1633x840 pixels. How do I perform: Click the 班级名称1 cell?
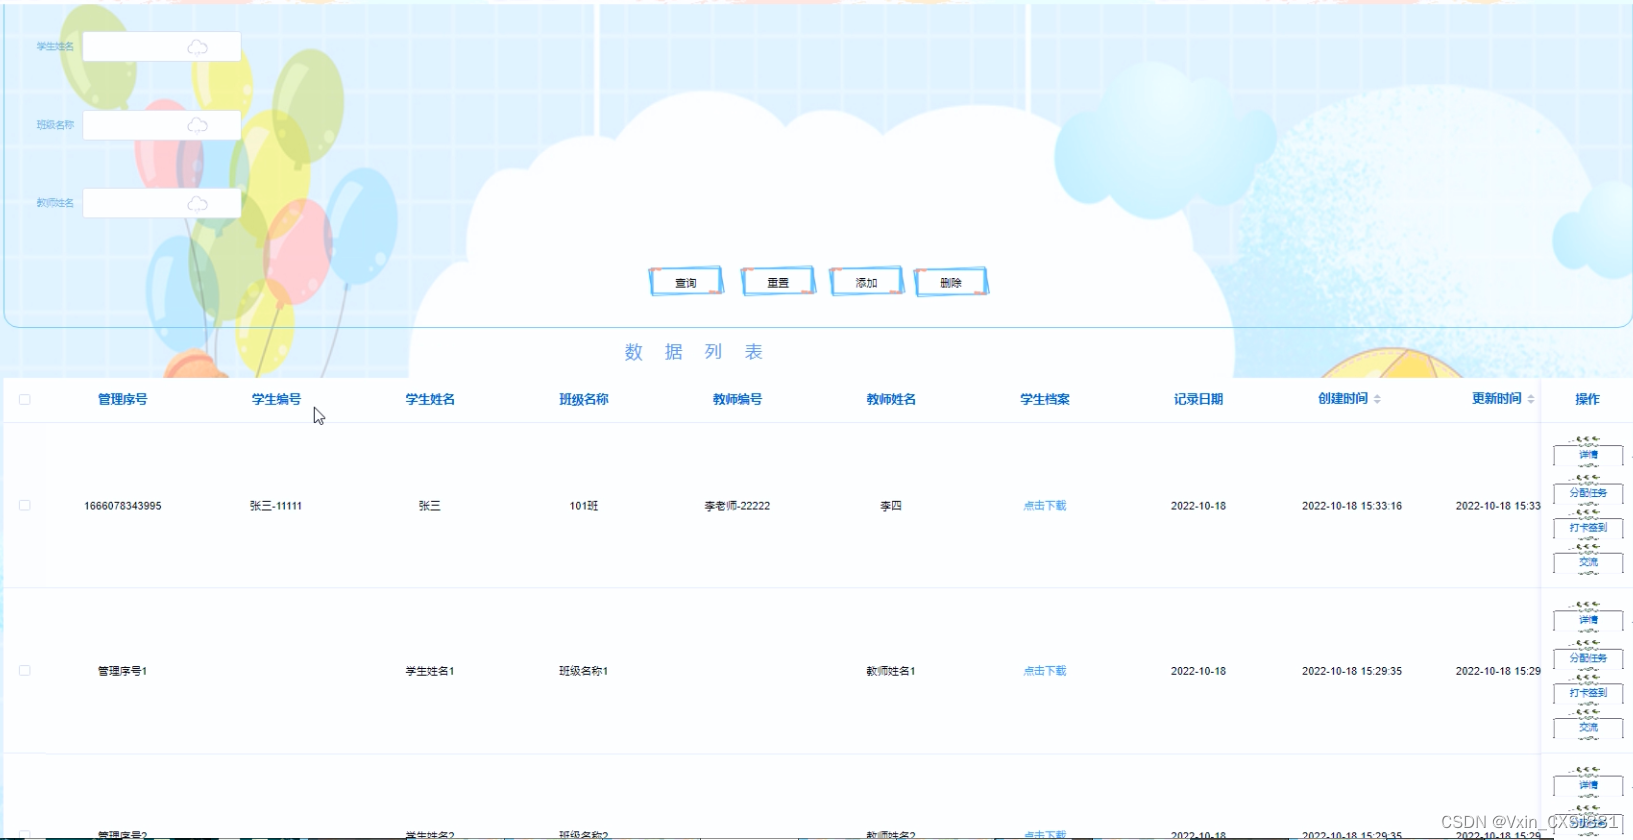tap(584, 671)
